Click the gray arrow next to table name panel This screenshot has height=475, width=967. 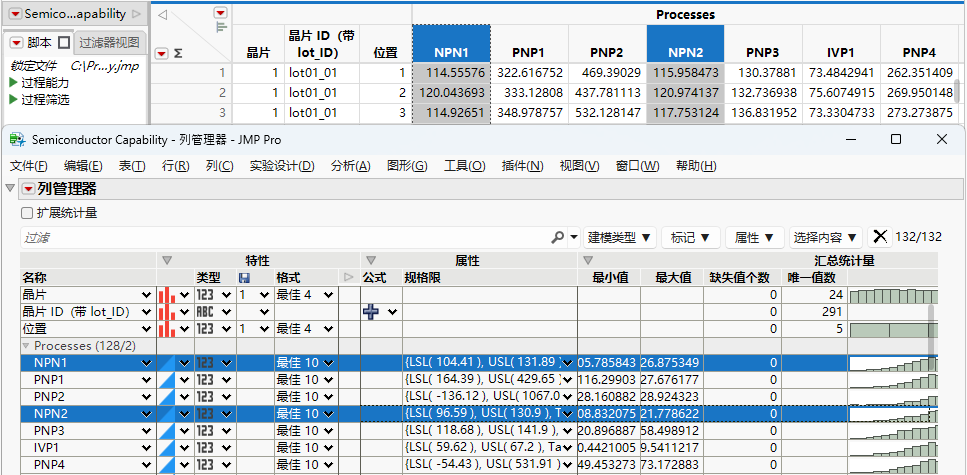pyautogui.click(x=137, y=14)
